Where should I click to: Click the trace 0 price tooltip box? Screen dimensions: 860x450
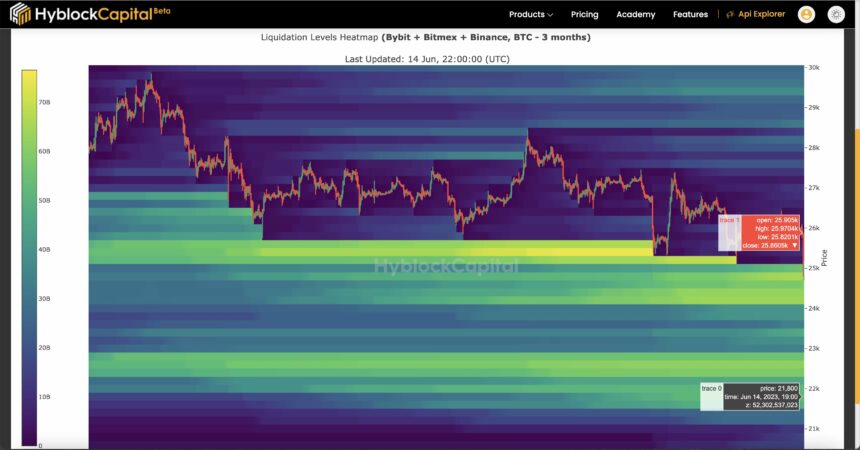click(x=760, y=396)
